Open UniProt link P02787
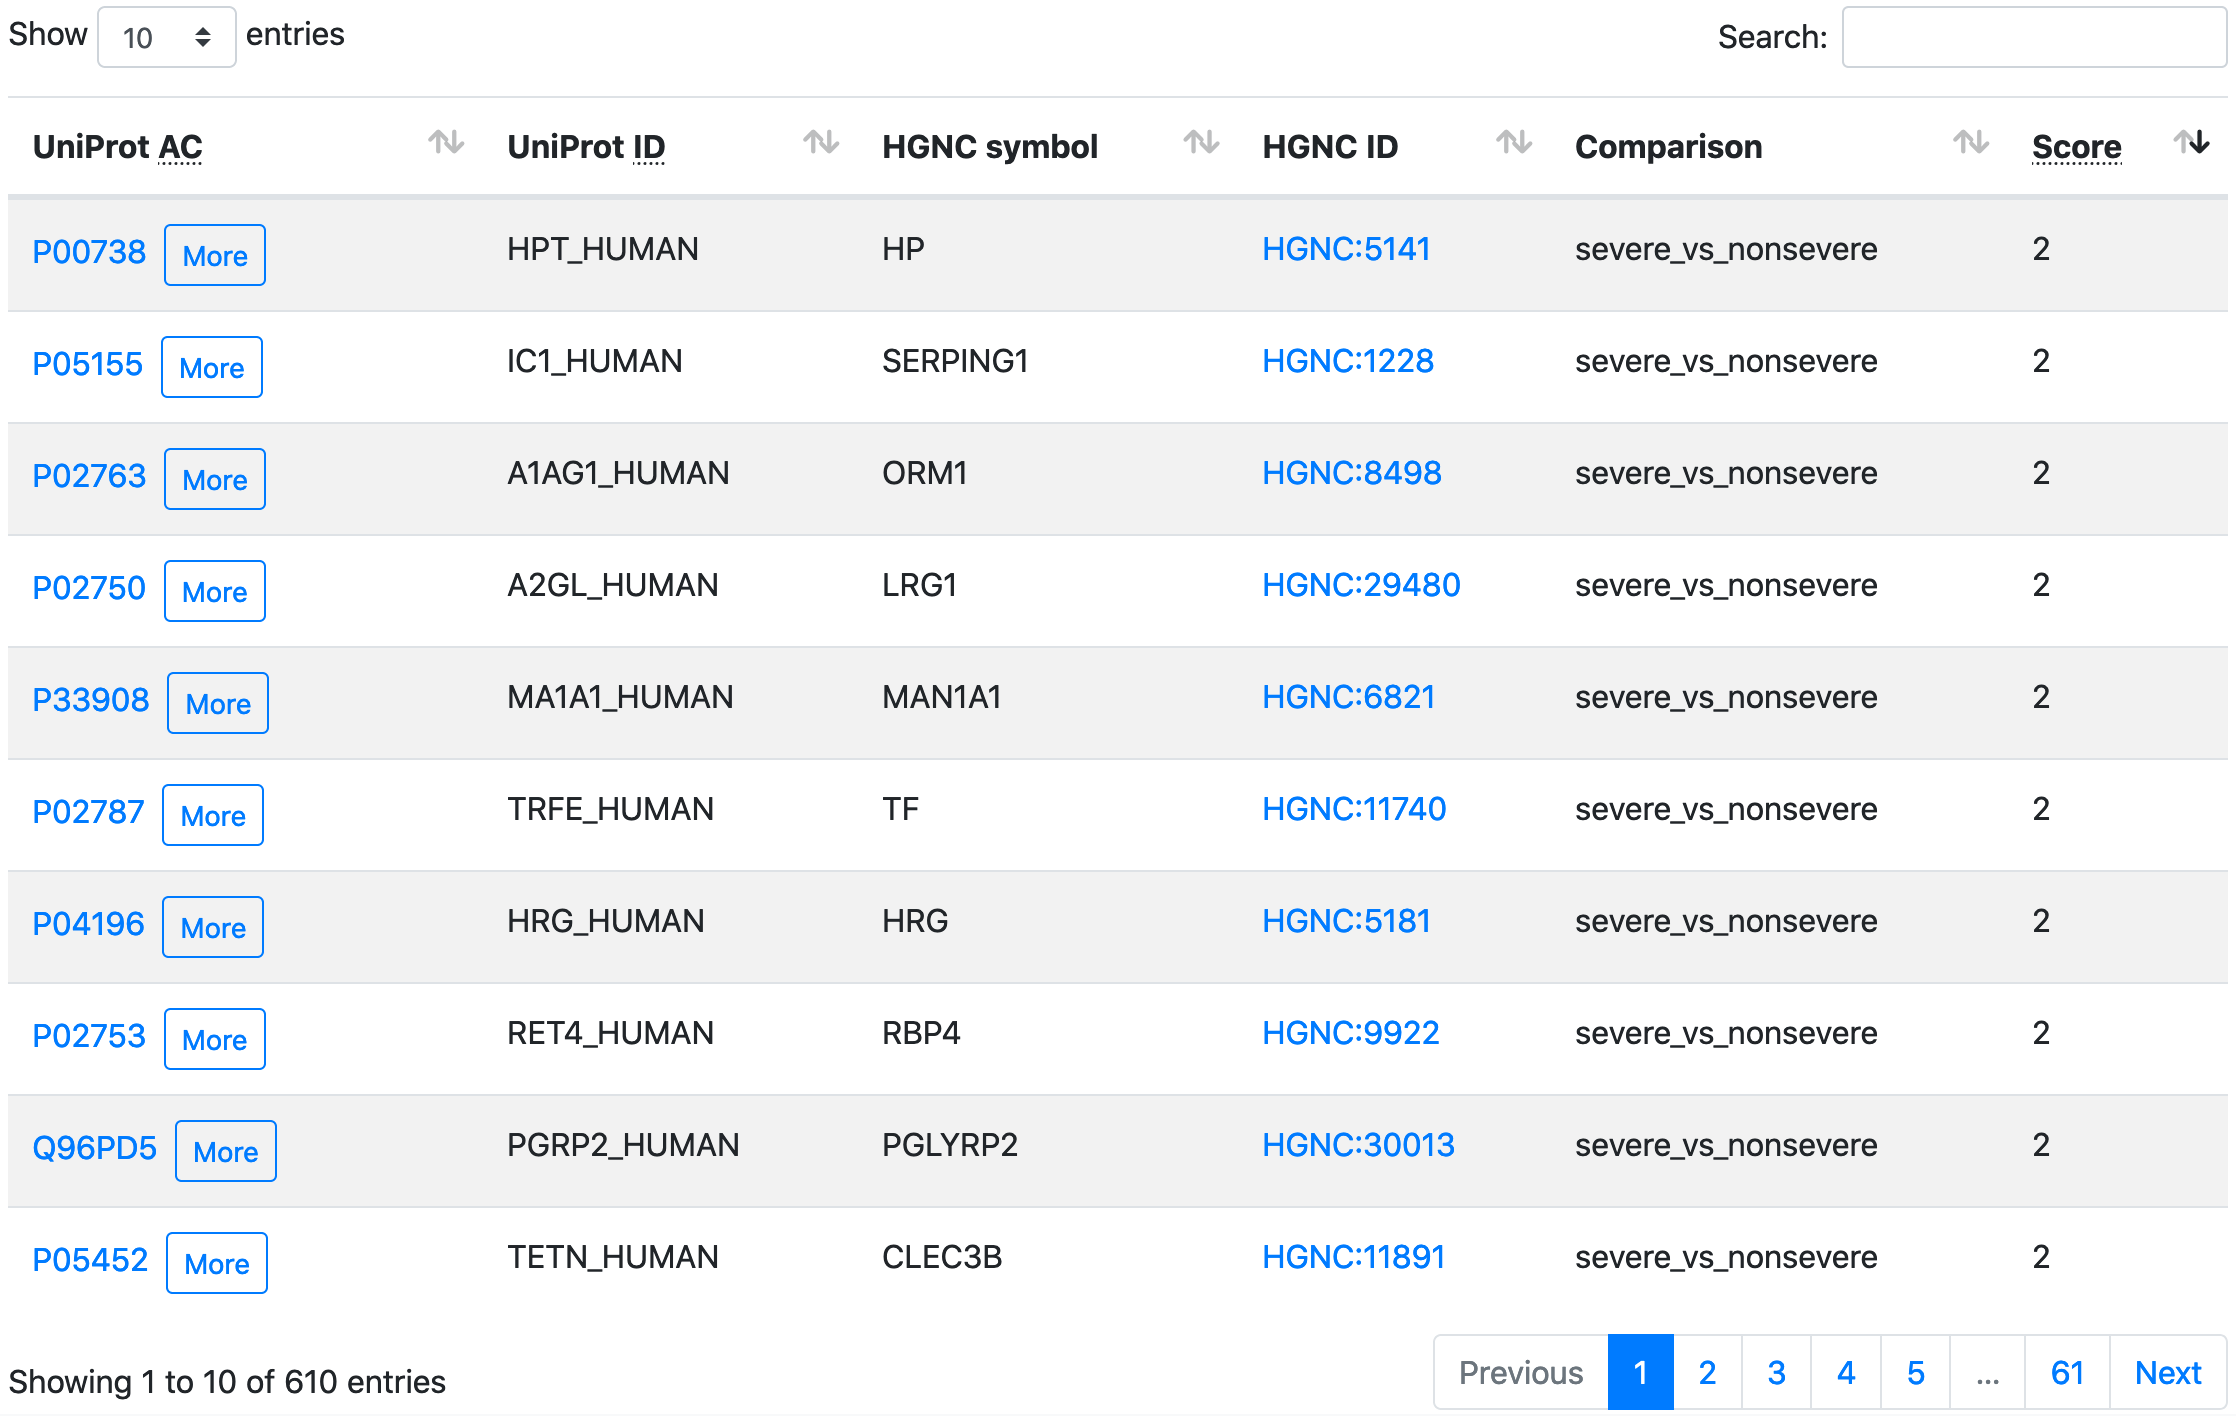Screen dimensions: 2236x1416 [x=88, y=812]
